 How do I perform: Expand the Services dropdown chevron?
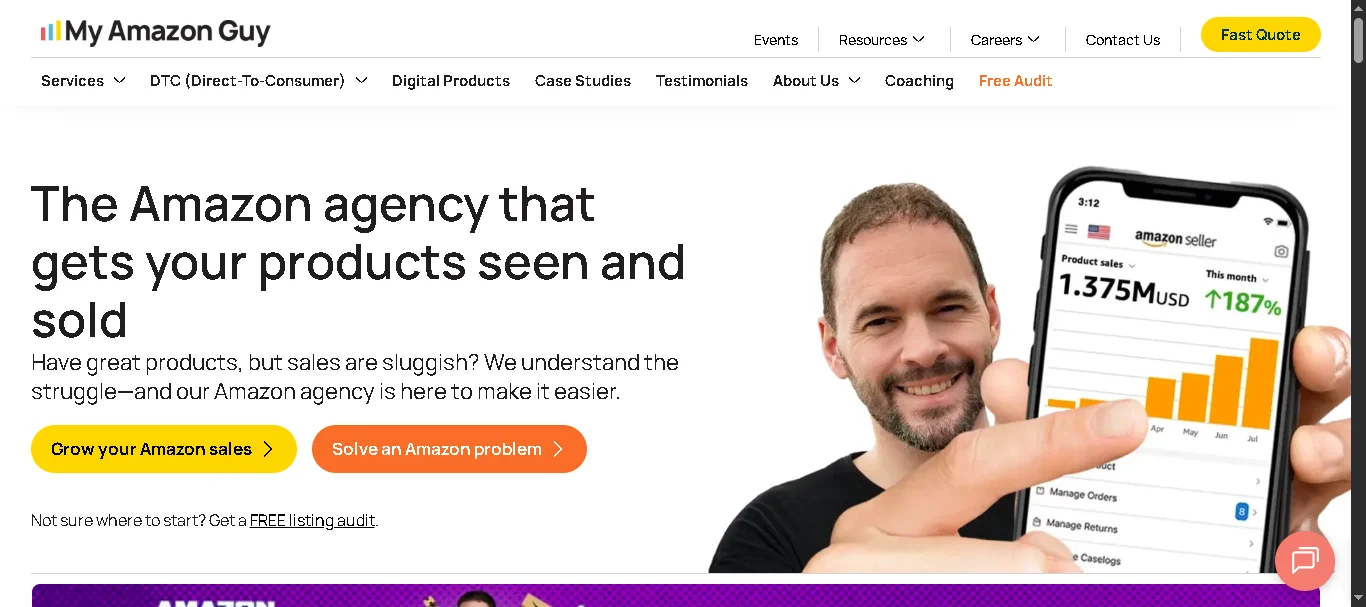pos(119,80)
